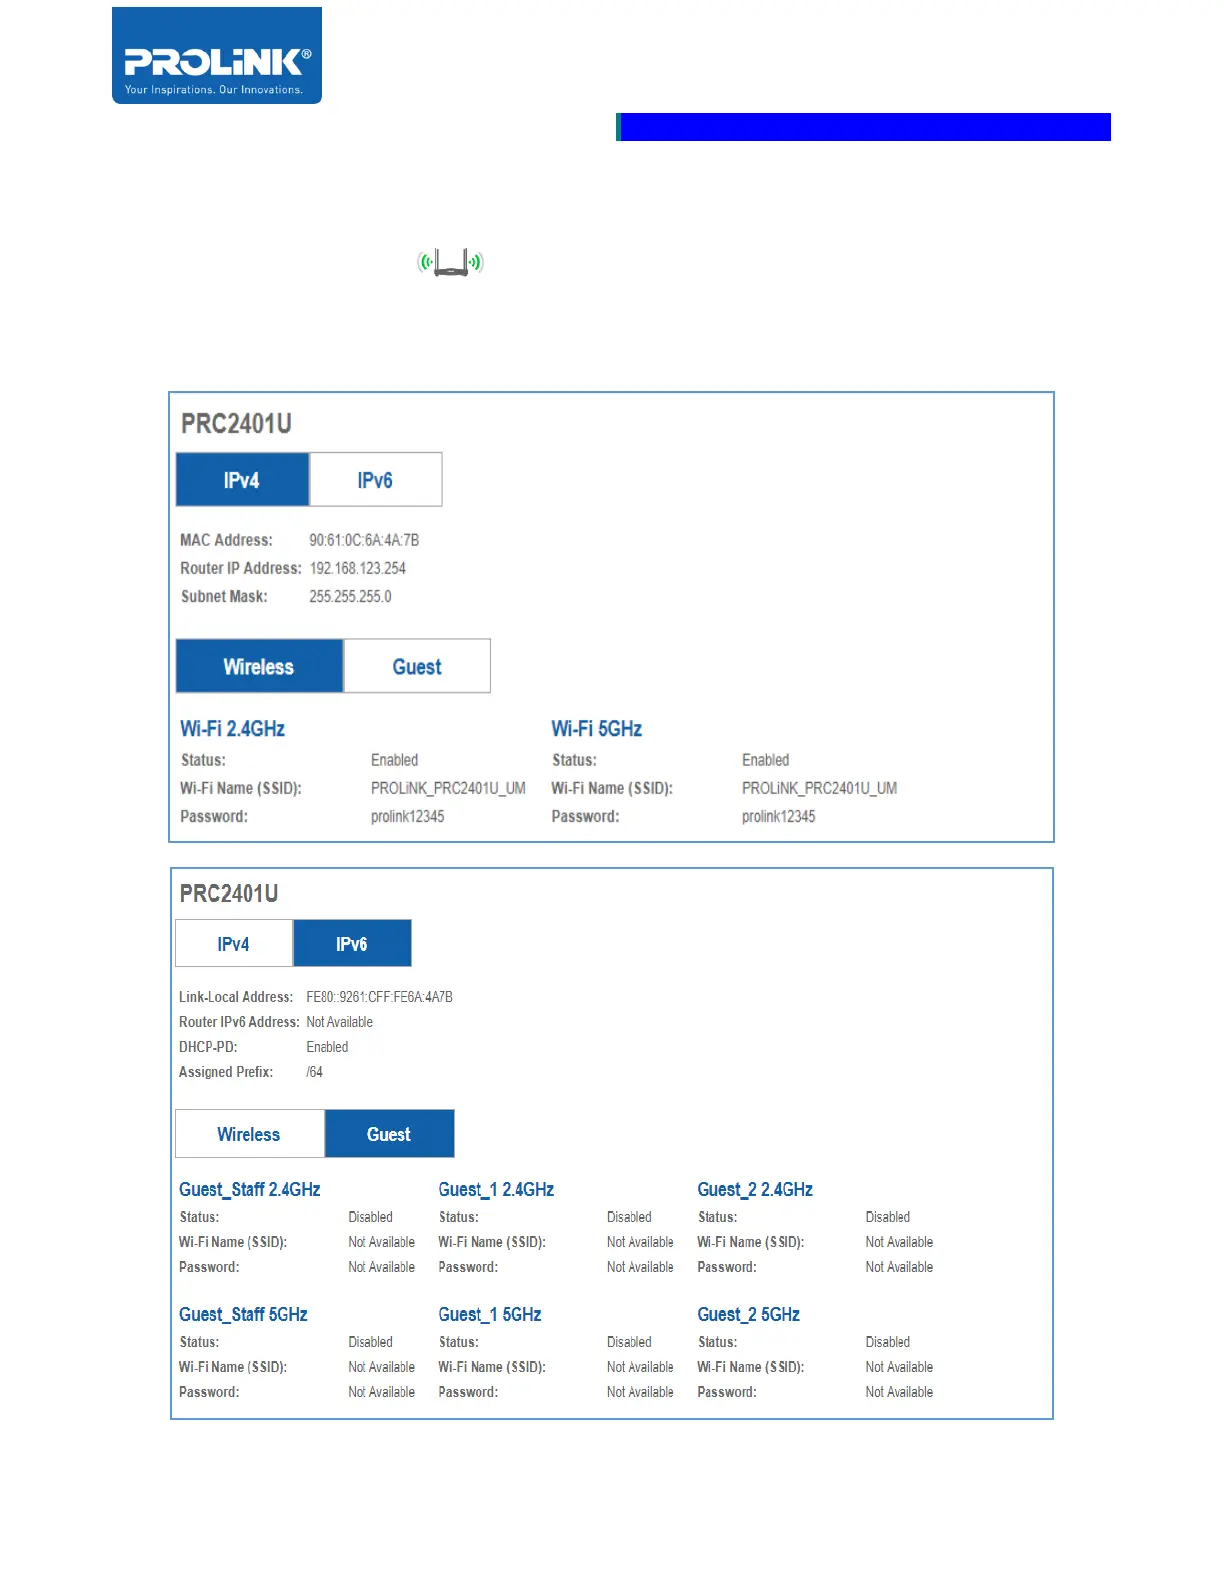Viewport: 1224px width, 1584px height.
Task: Click the wireless router icon
Action: (451, 263)
